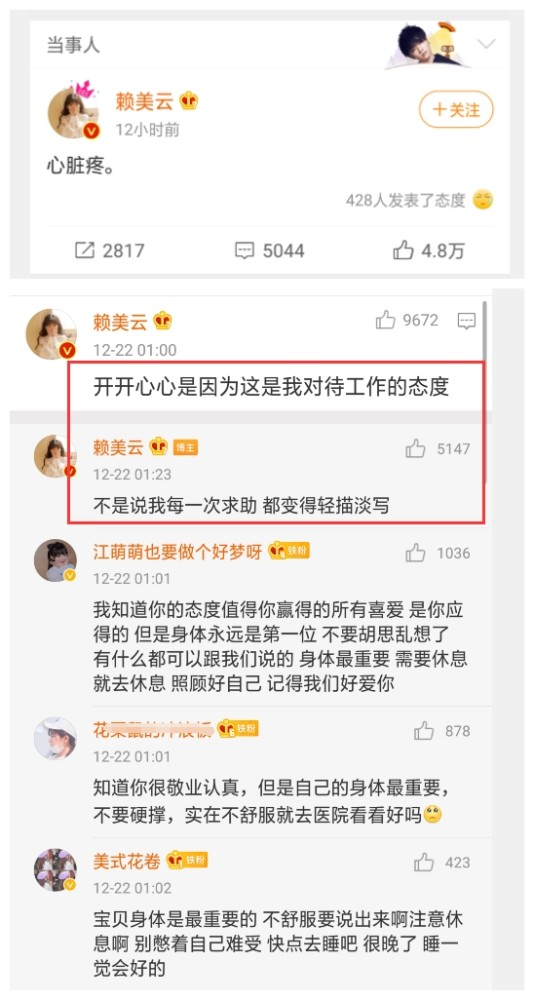Like the post with 4.8万 thumbs-up
The height and width of the screenshot is (1000, 534).
point(403,250)
